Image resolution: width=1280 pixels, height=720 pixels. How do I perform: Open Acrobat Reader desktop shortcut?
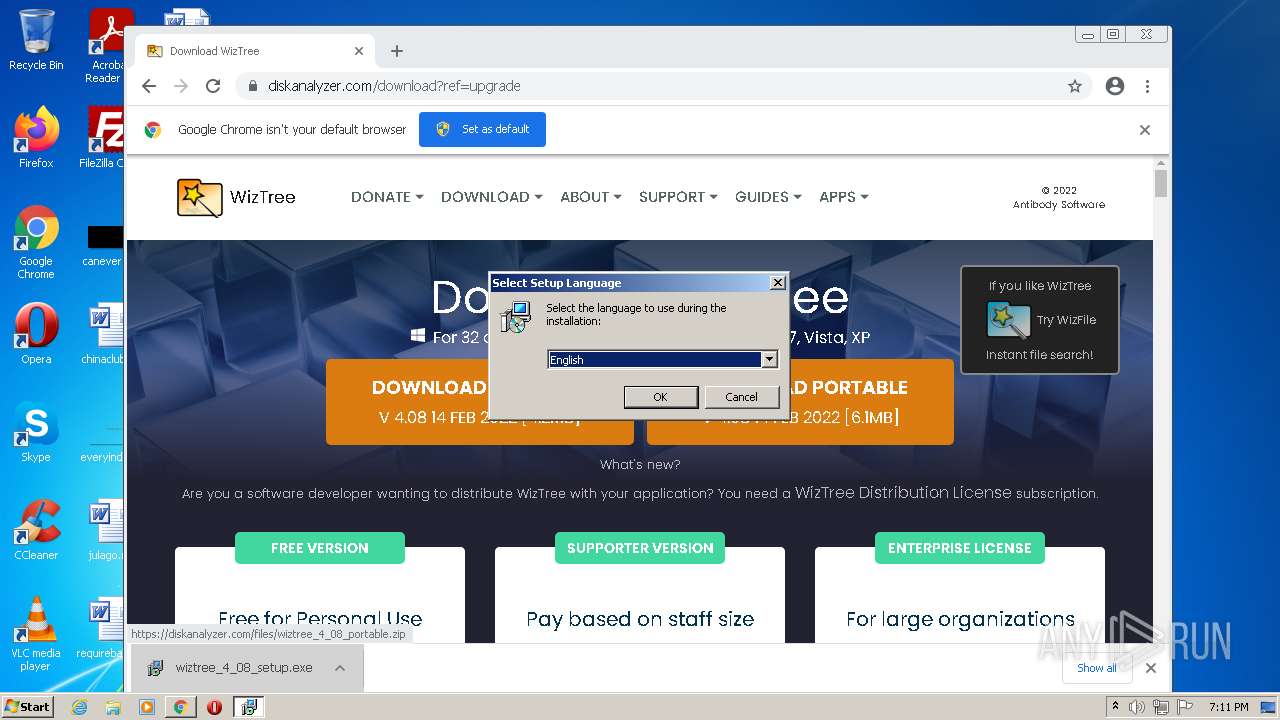click(x=105, y=45)
